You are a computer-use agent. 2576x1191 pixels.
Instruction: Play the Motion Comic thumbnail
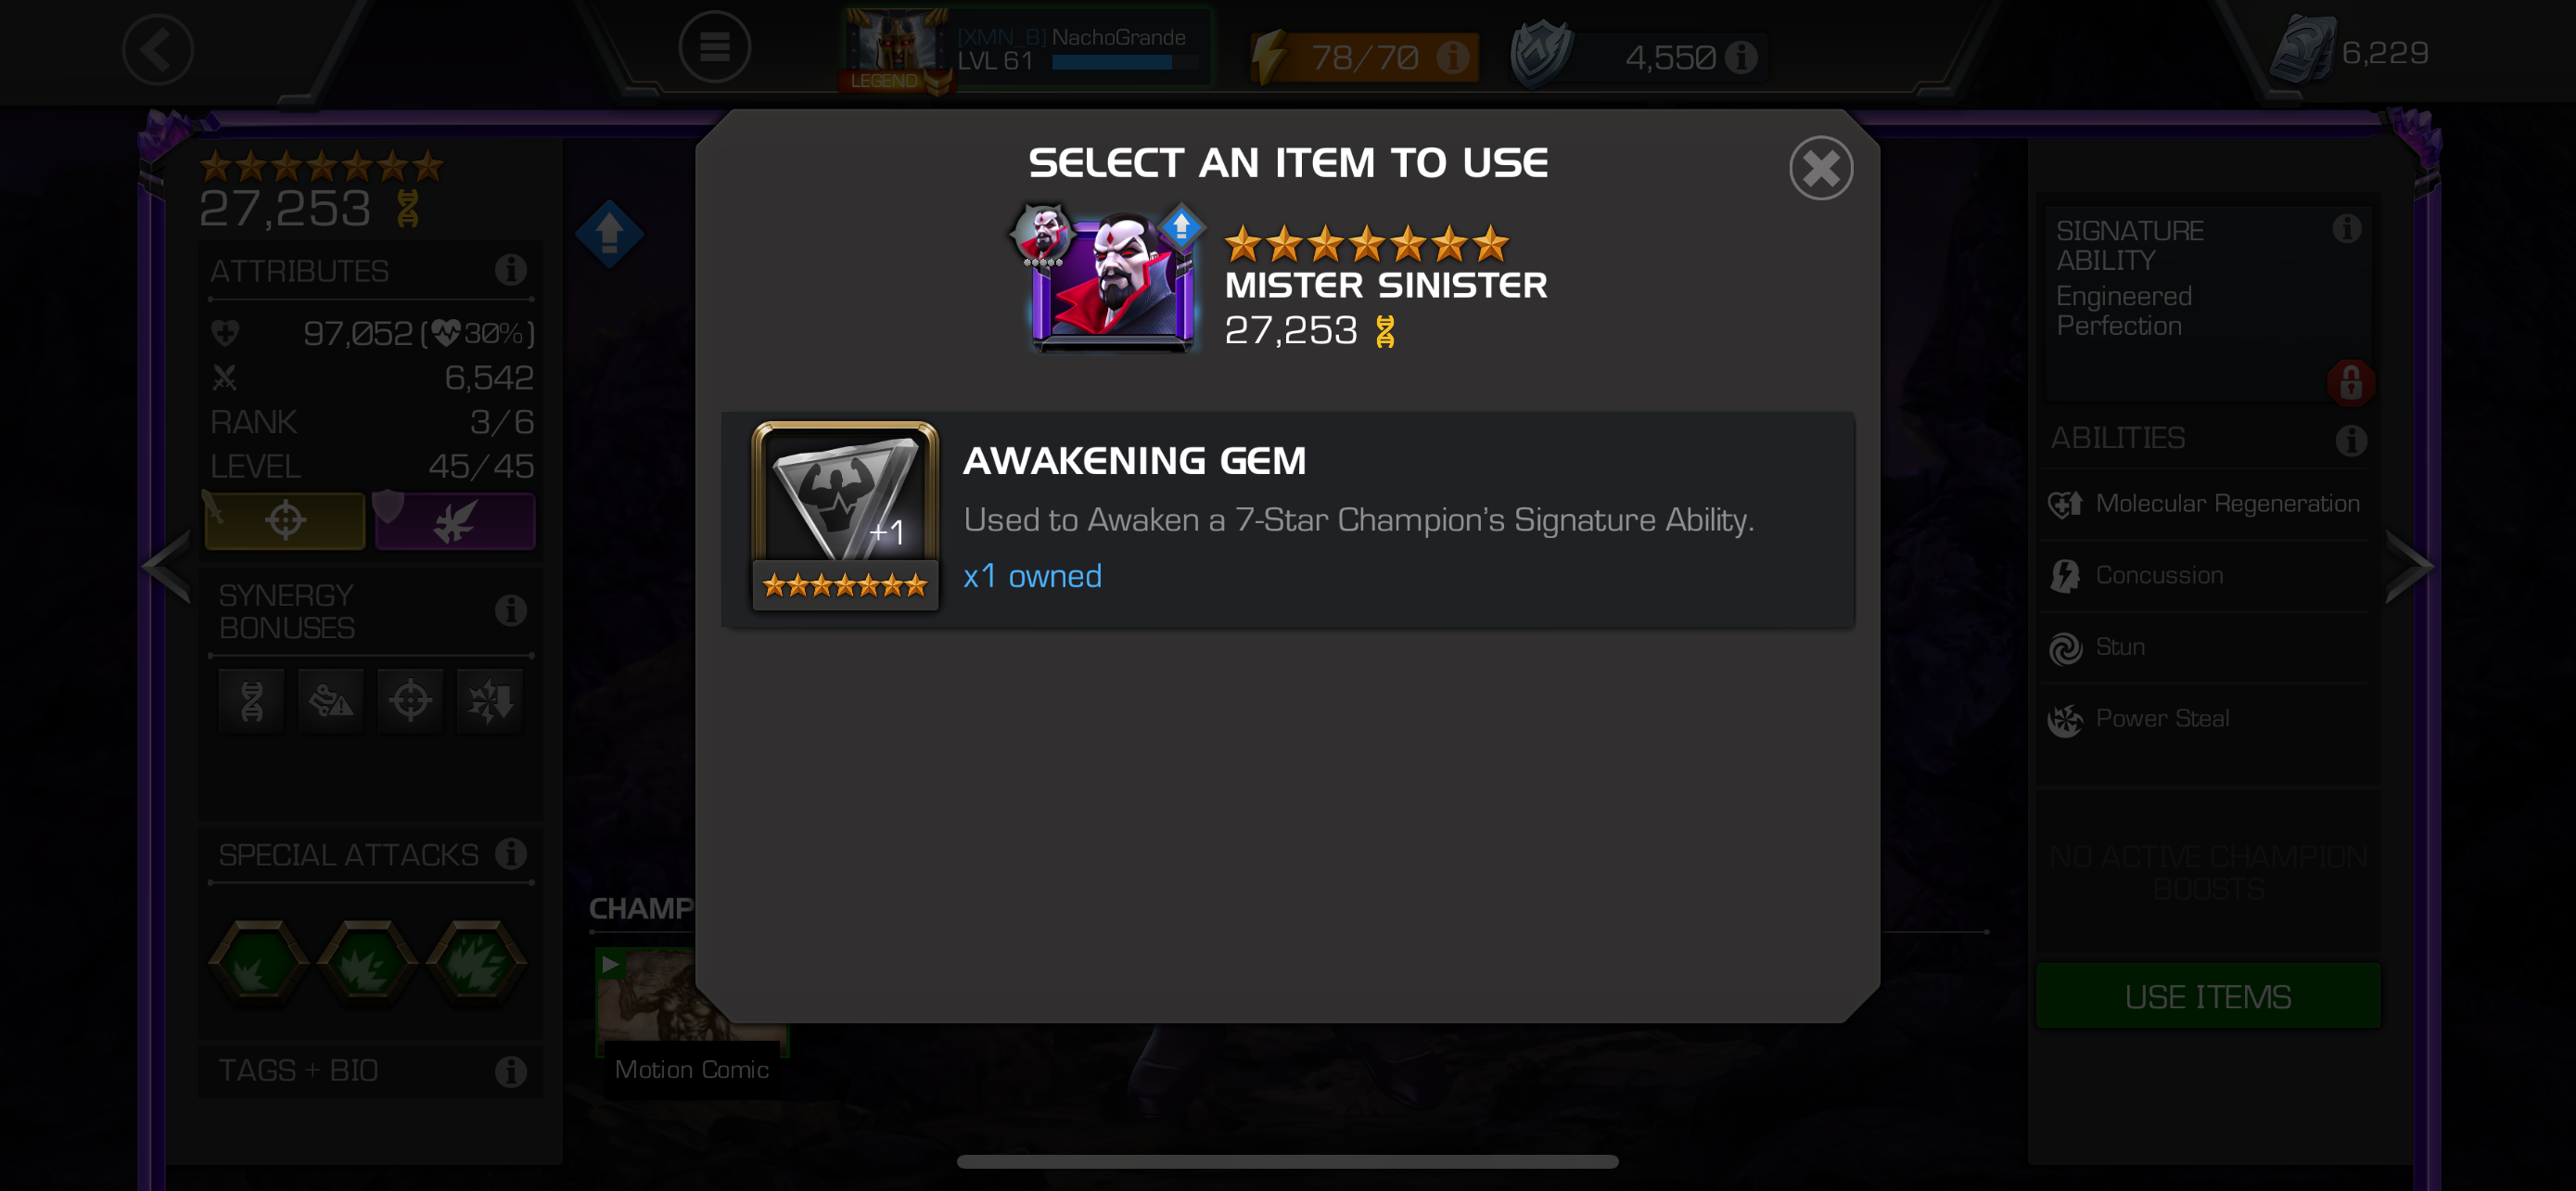[x=692, y=1016]
